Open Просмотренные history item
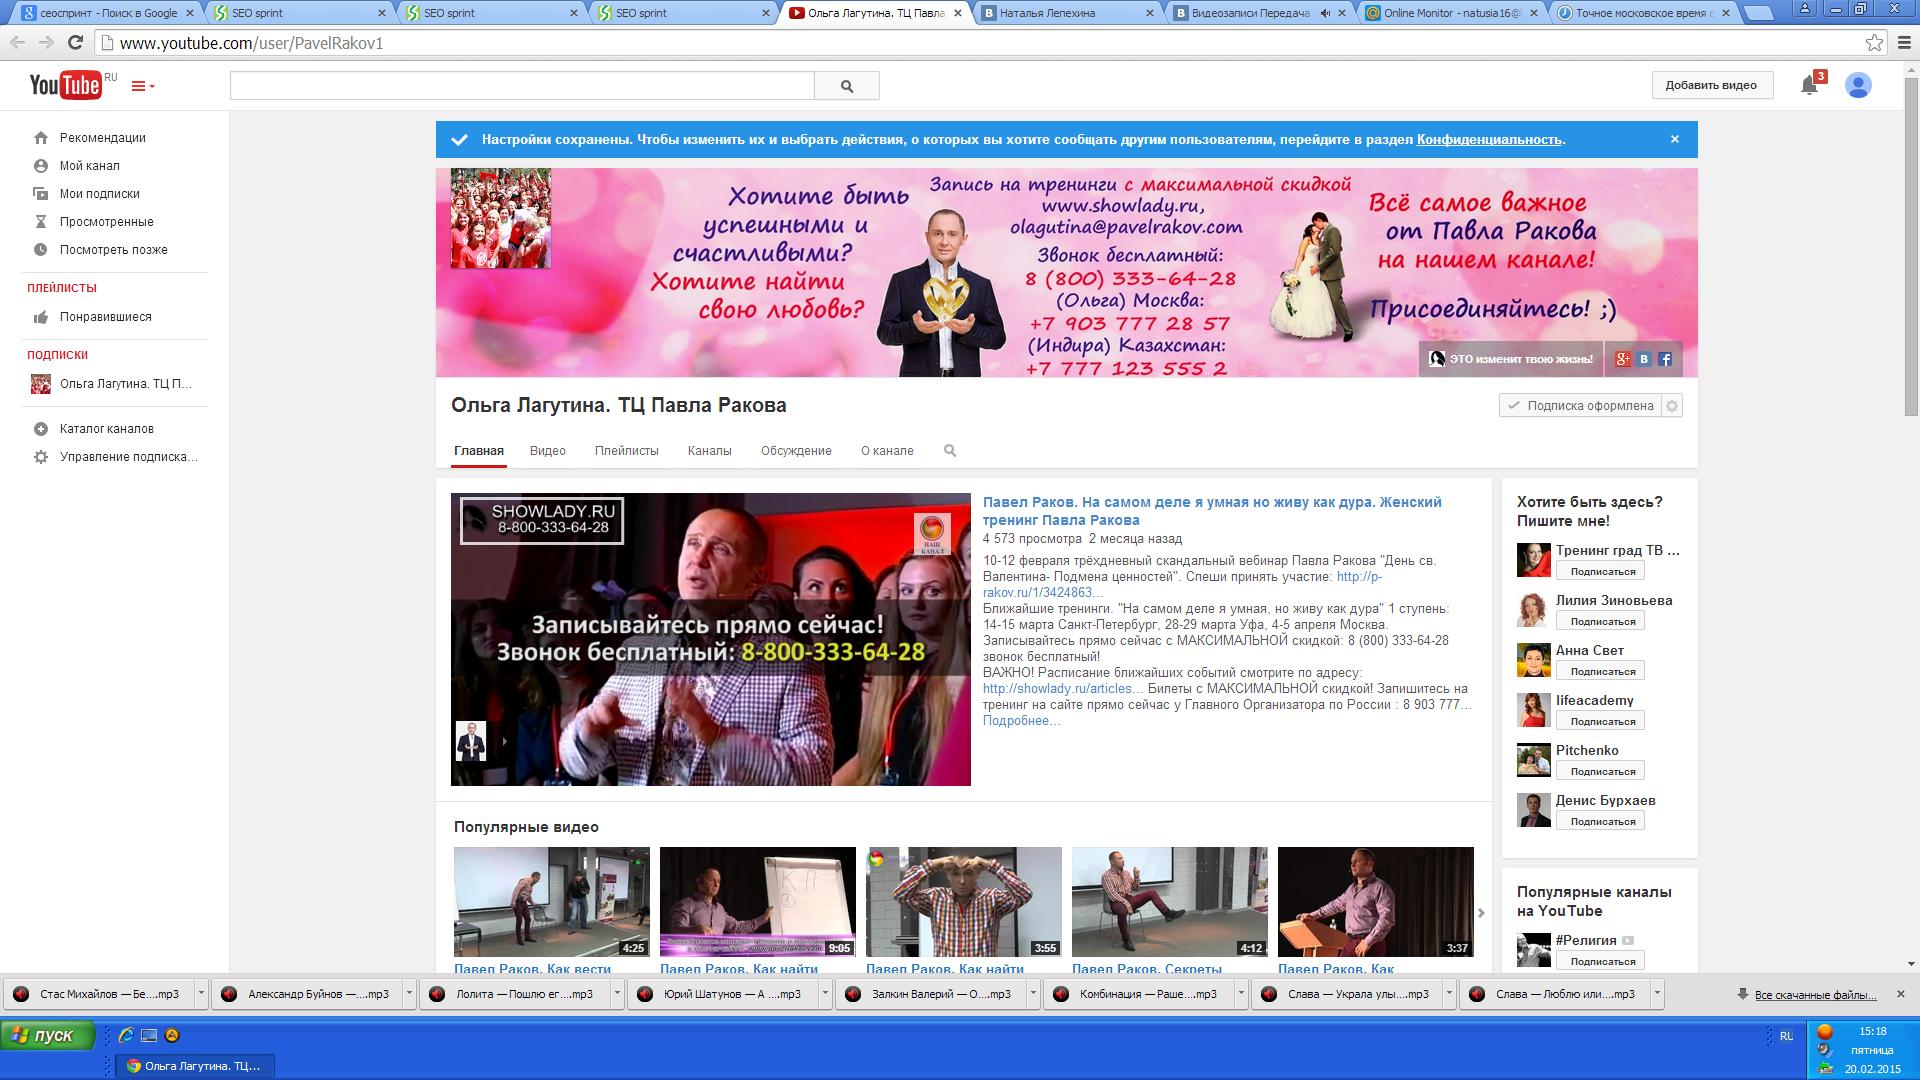 [106, 222]
